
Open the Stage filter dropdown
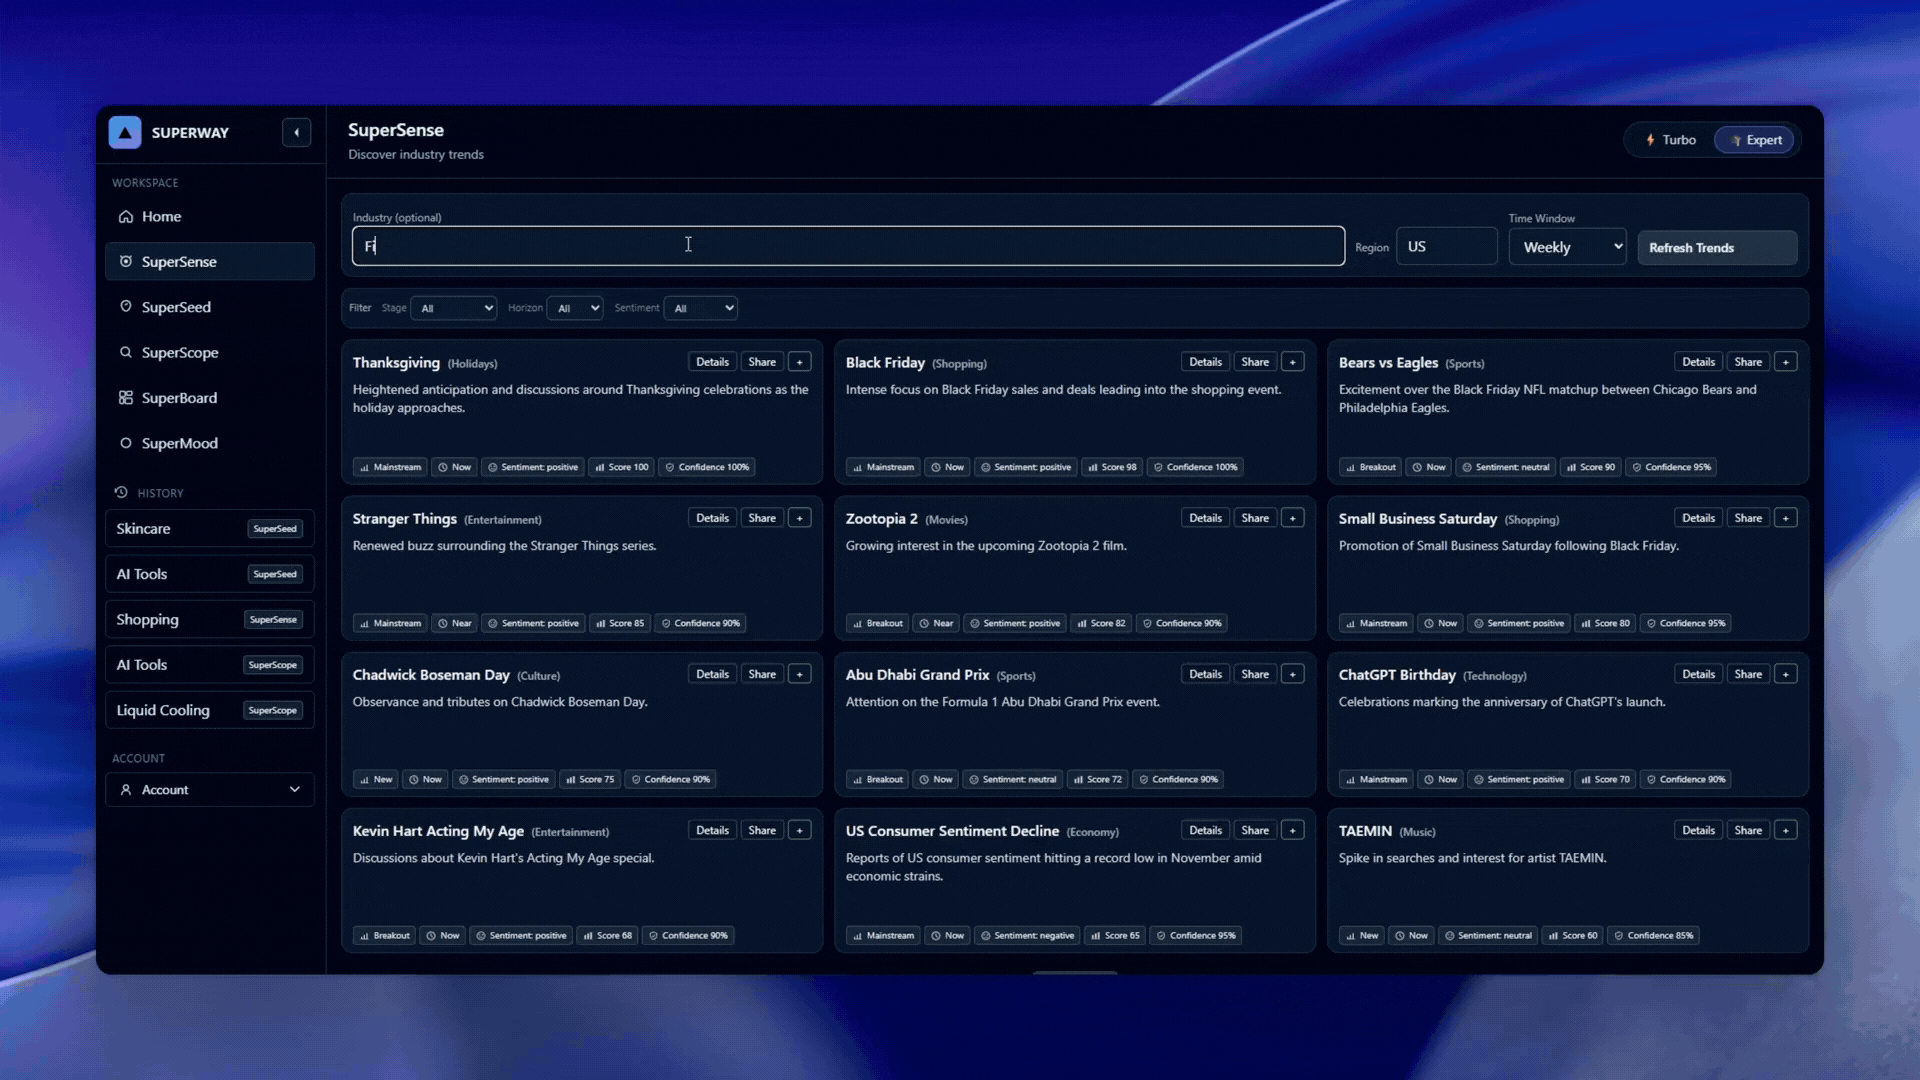click(x=455, y=308)
